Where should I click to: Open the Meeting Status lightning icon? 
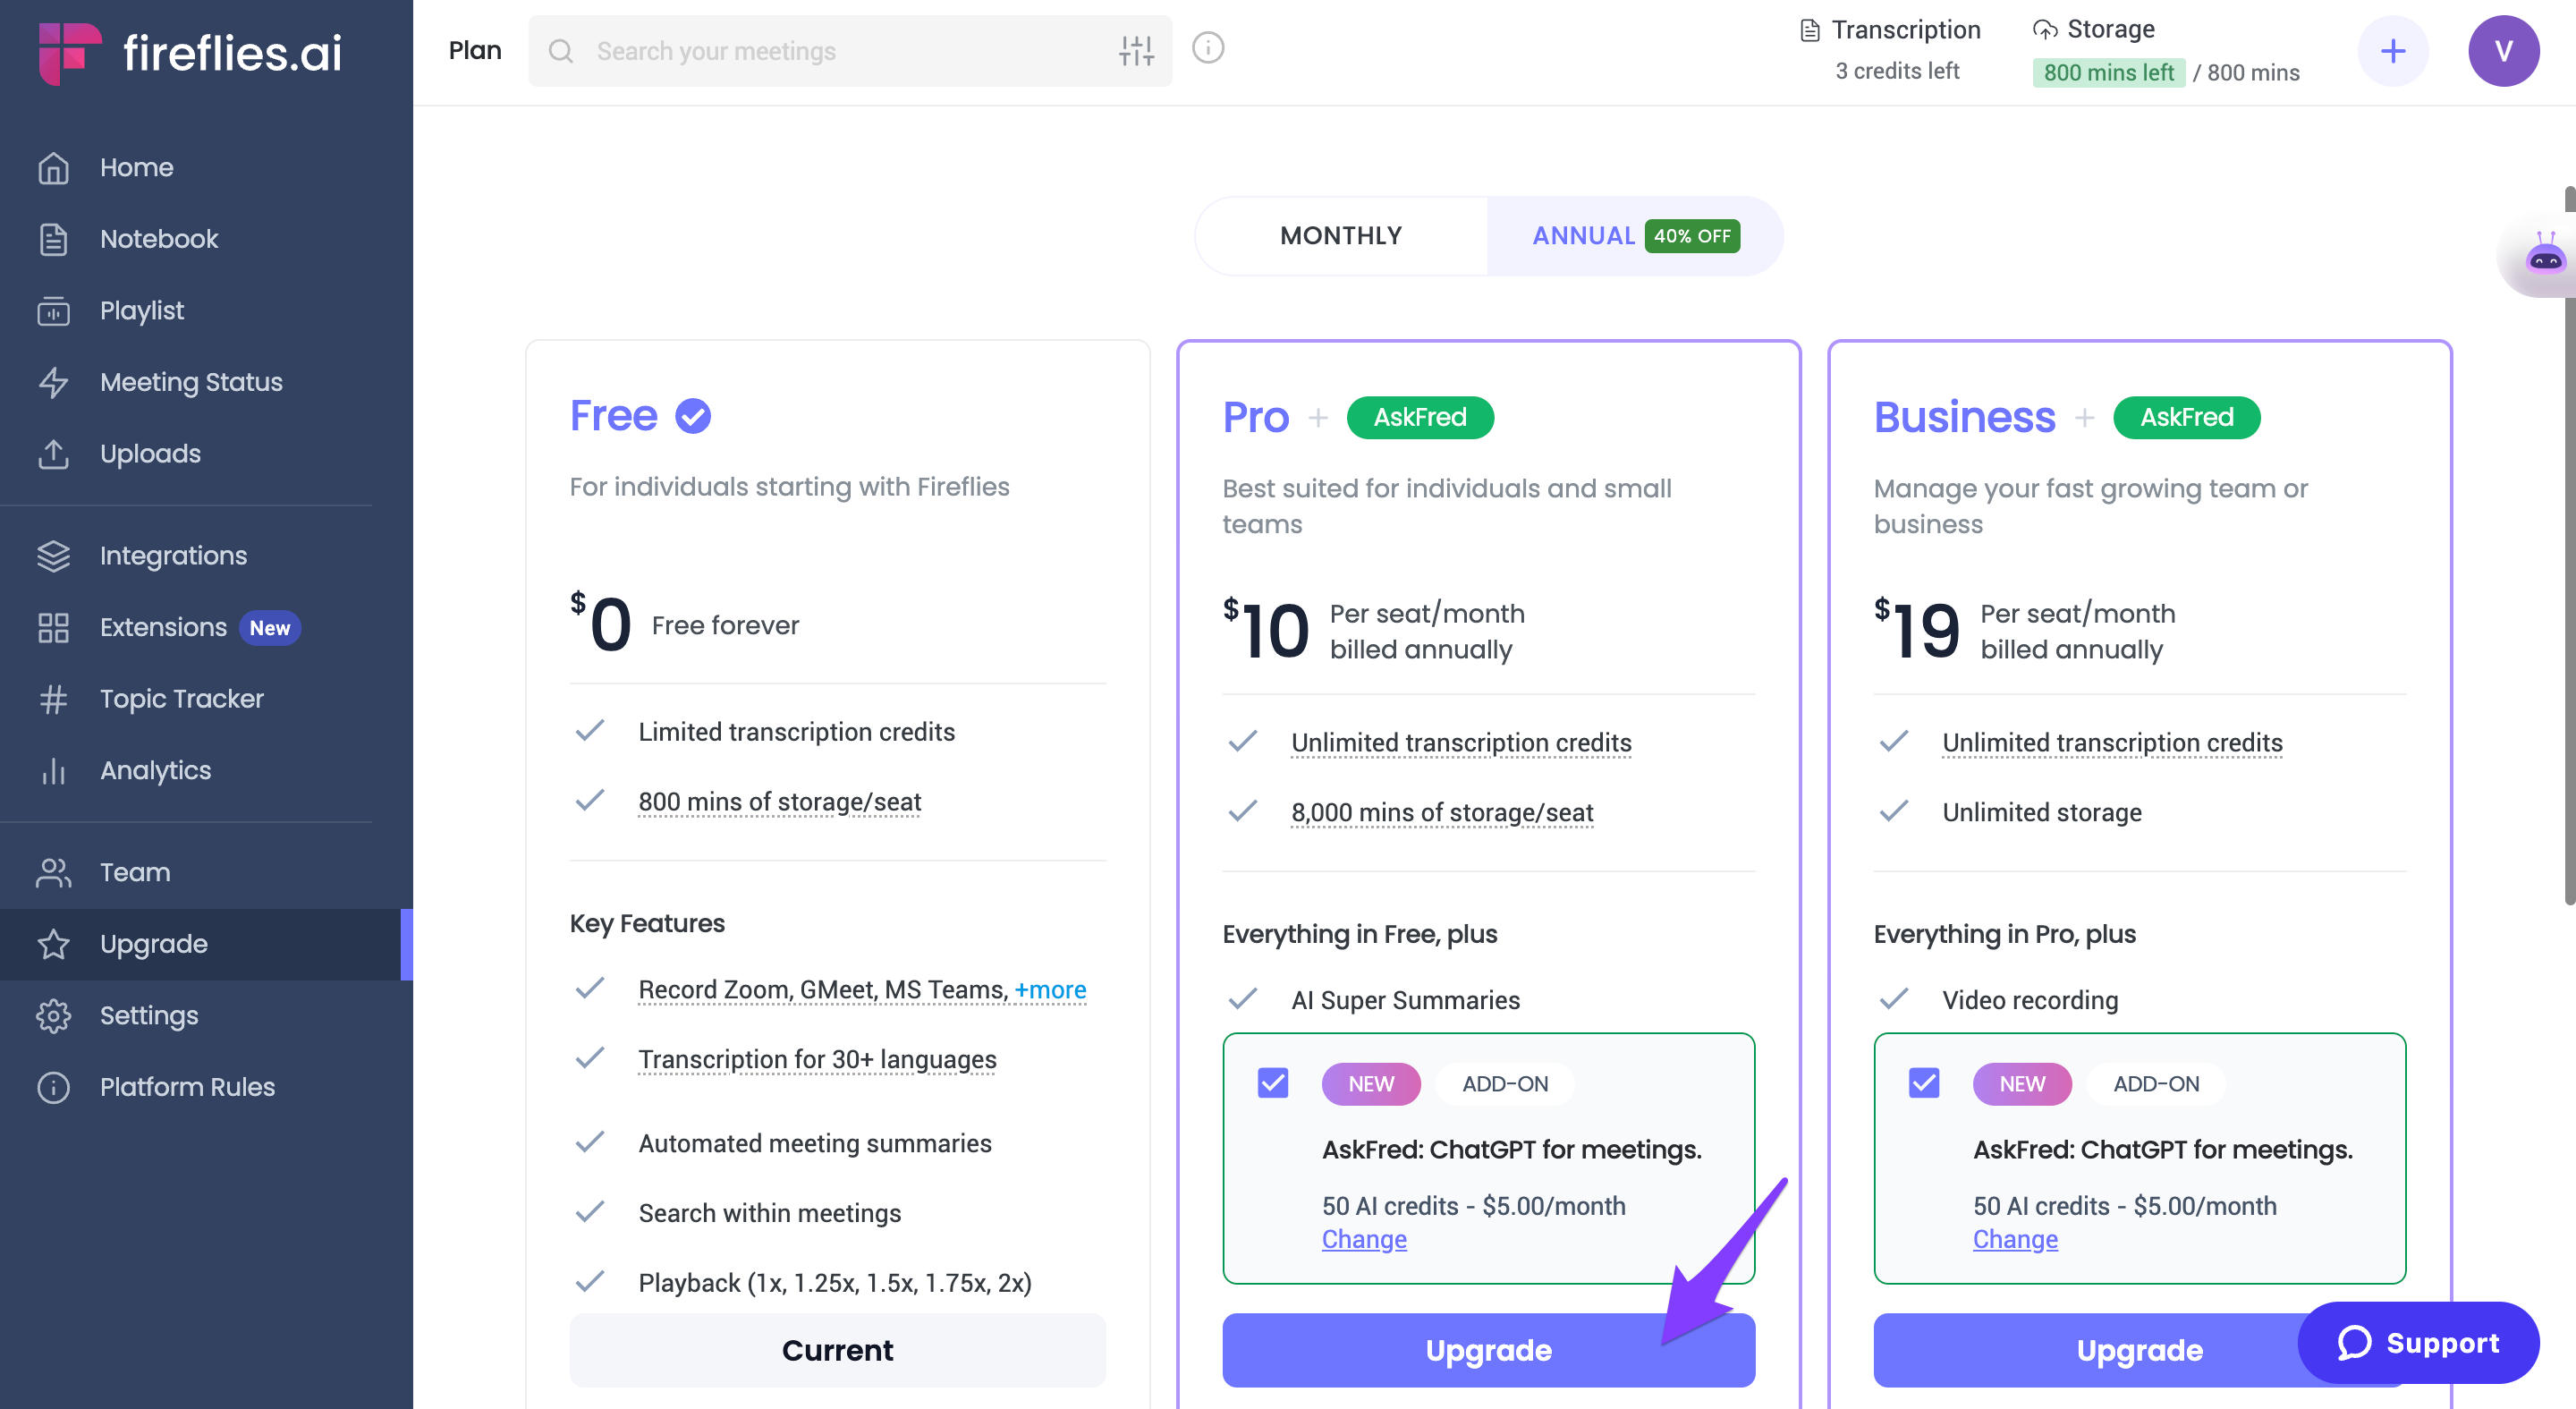pyautogui.click(x=53, y=382)
